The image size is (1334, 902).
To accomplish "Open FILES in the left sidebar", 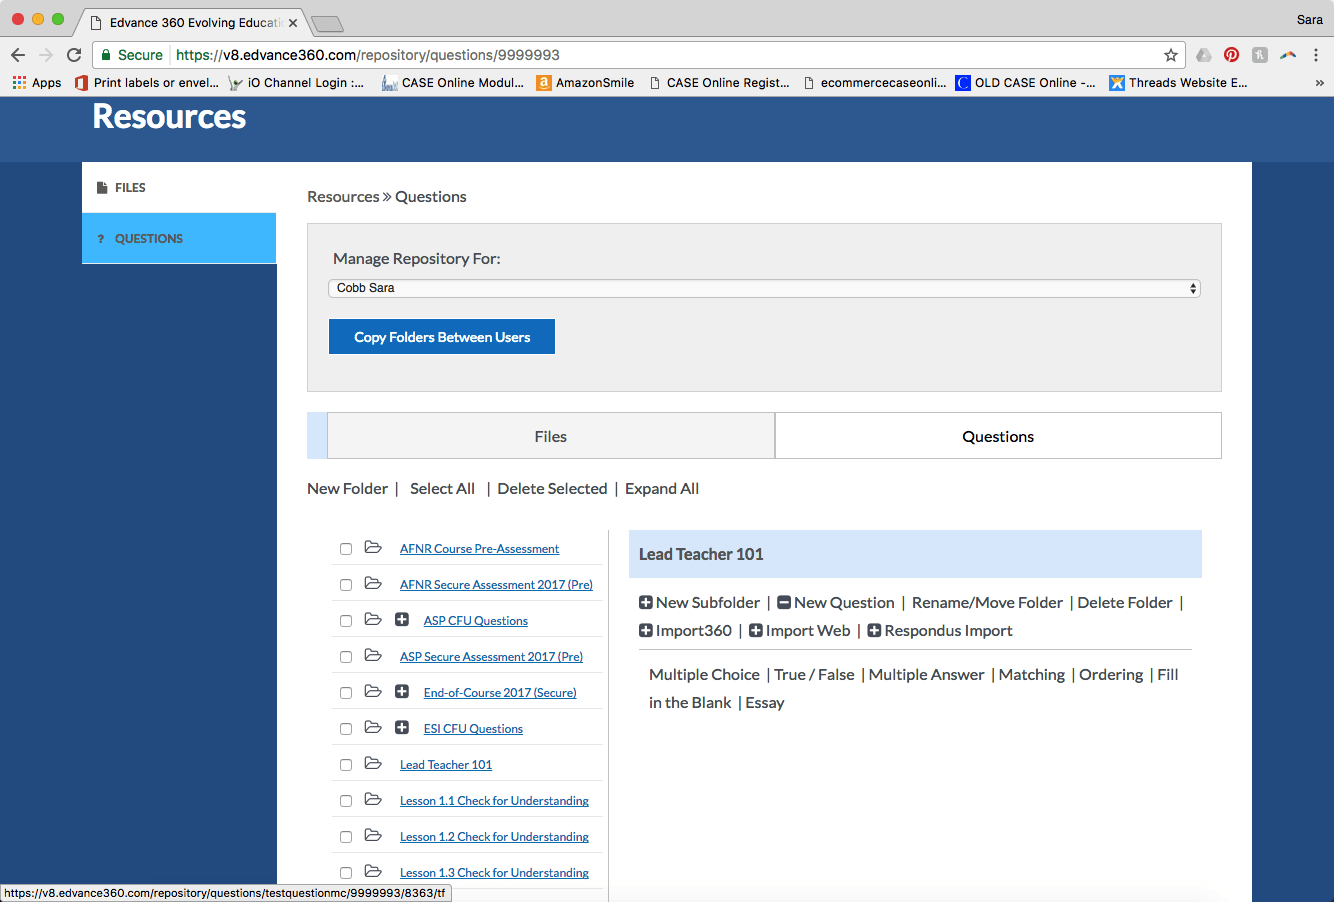I will [x=130, y=188].
